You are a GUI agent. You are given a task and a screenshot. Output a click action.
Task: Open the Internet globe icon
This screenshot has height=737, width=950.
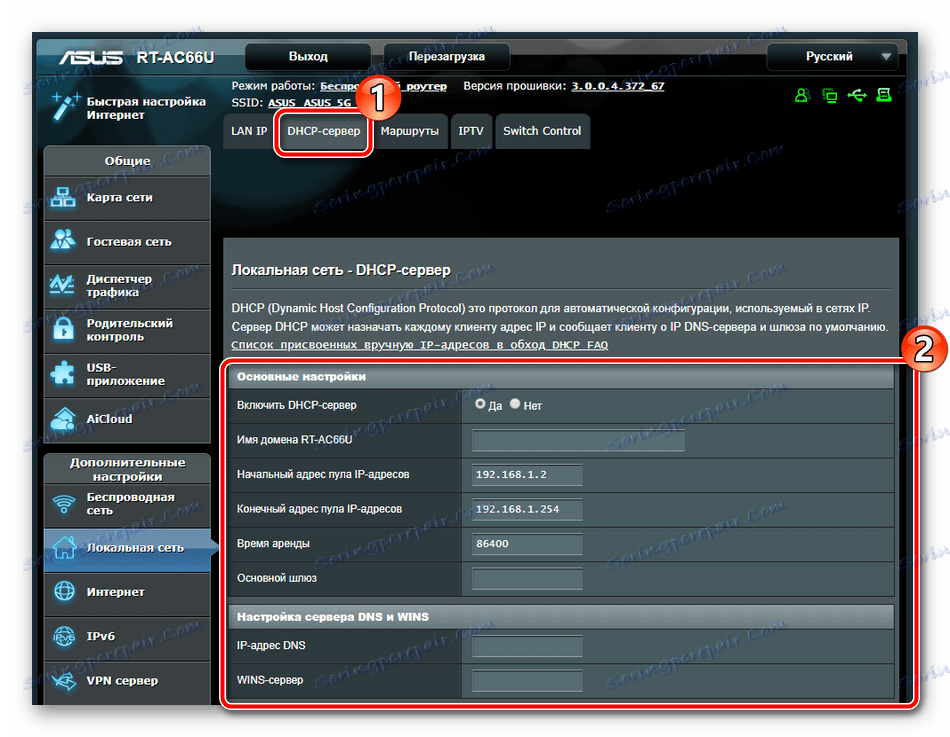64,591
